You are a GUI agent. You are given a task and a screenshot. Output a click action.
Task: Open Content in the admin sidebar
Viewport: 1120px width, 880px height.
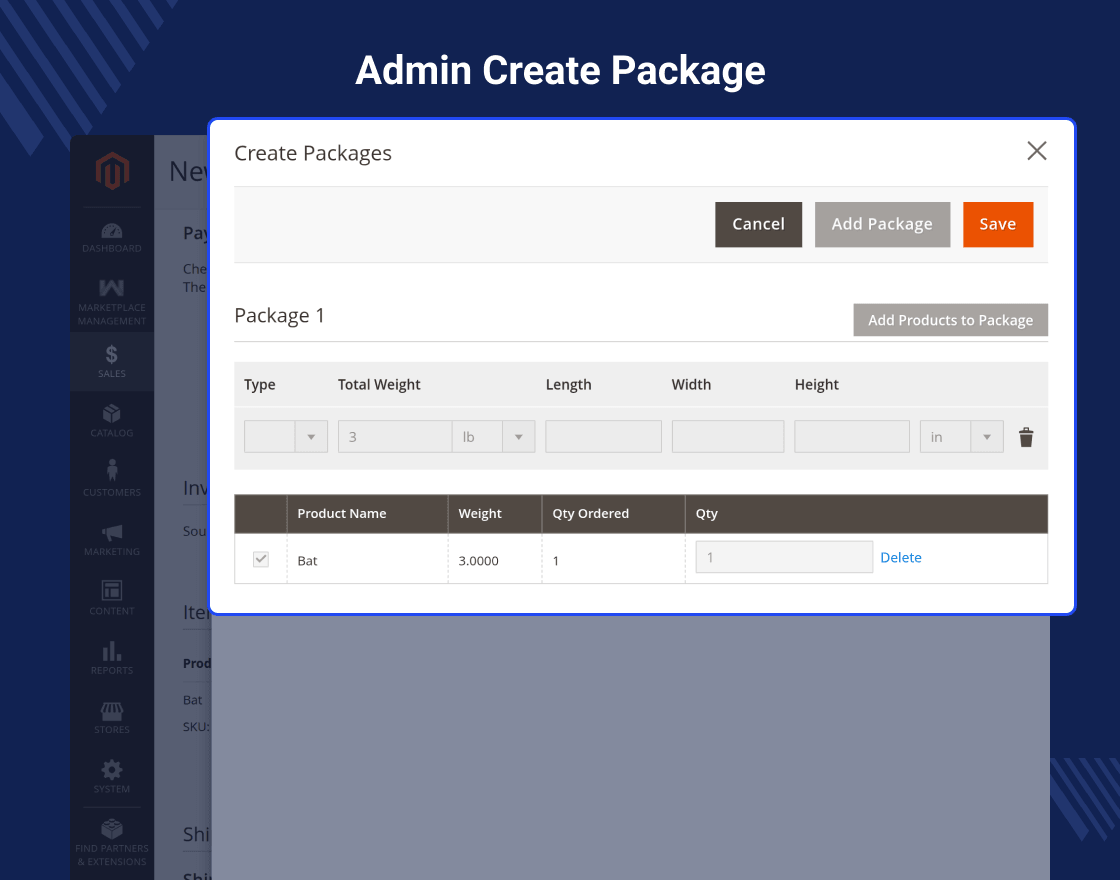[111, 599]
